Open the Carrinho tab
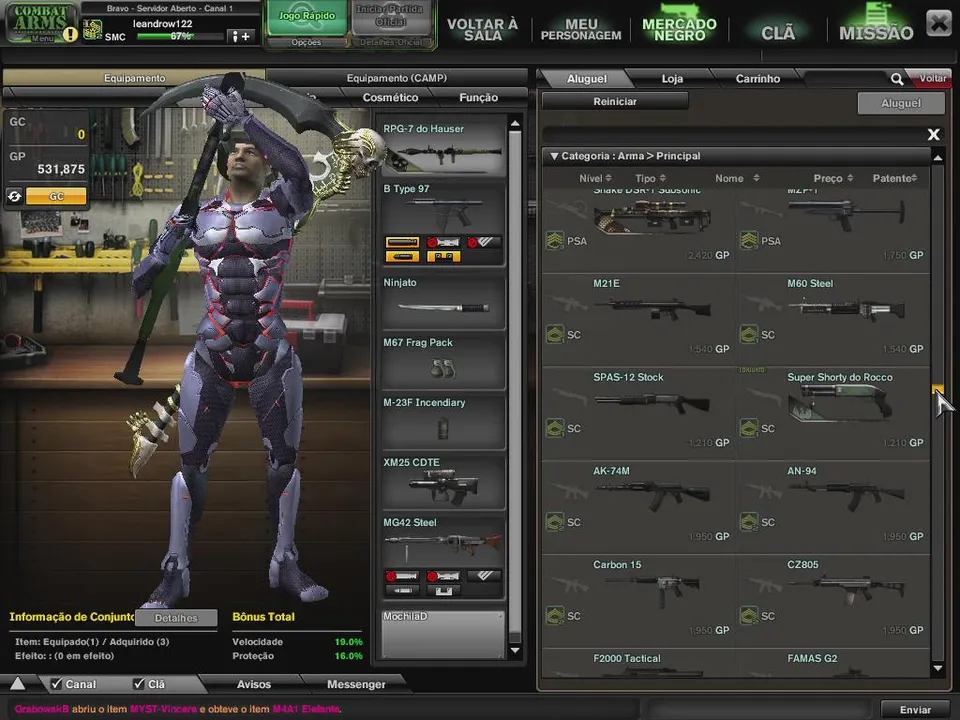 758,78
